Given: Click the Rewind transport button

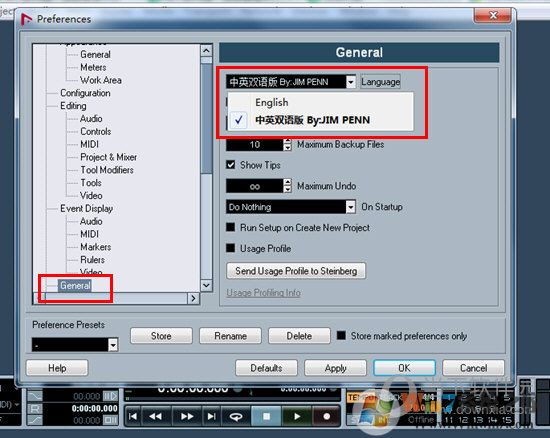Looking at the screenshot, I should (156, 416).
